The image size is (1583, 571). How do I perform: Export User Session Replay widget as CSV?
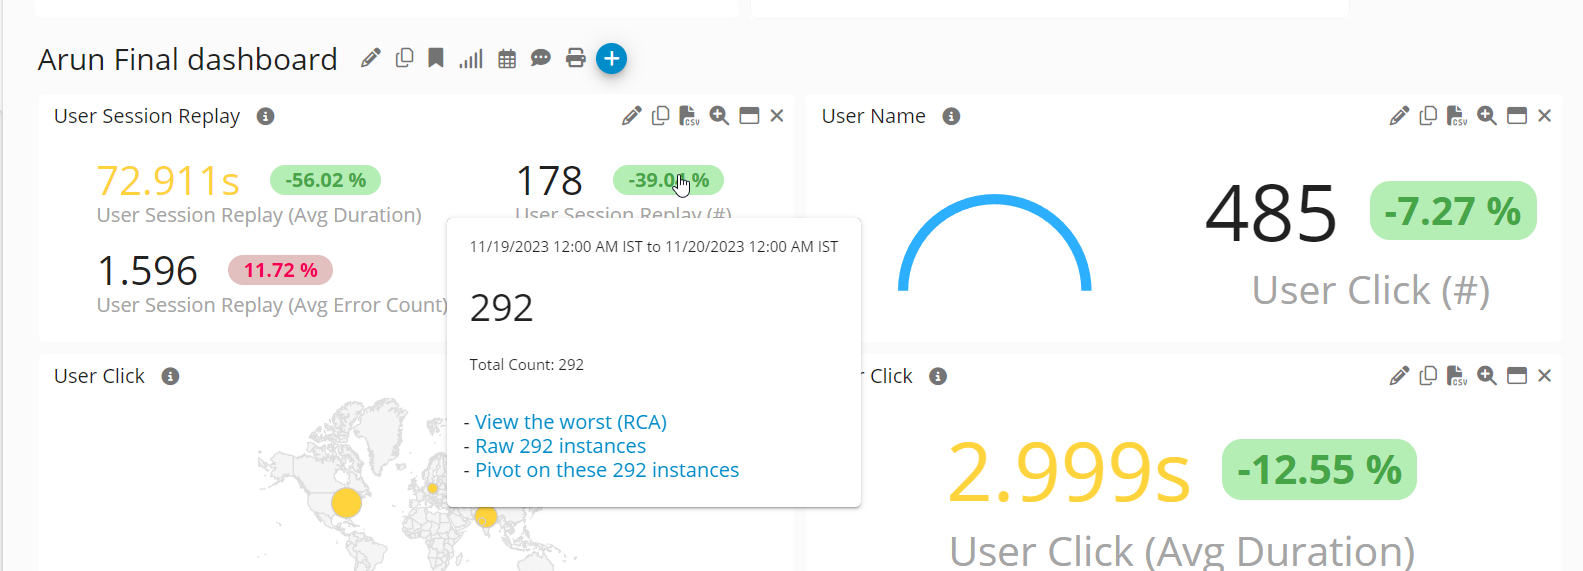pyautogui.click(x=689, y=116)
